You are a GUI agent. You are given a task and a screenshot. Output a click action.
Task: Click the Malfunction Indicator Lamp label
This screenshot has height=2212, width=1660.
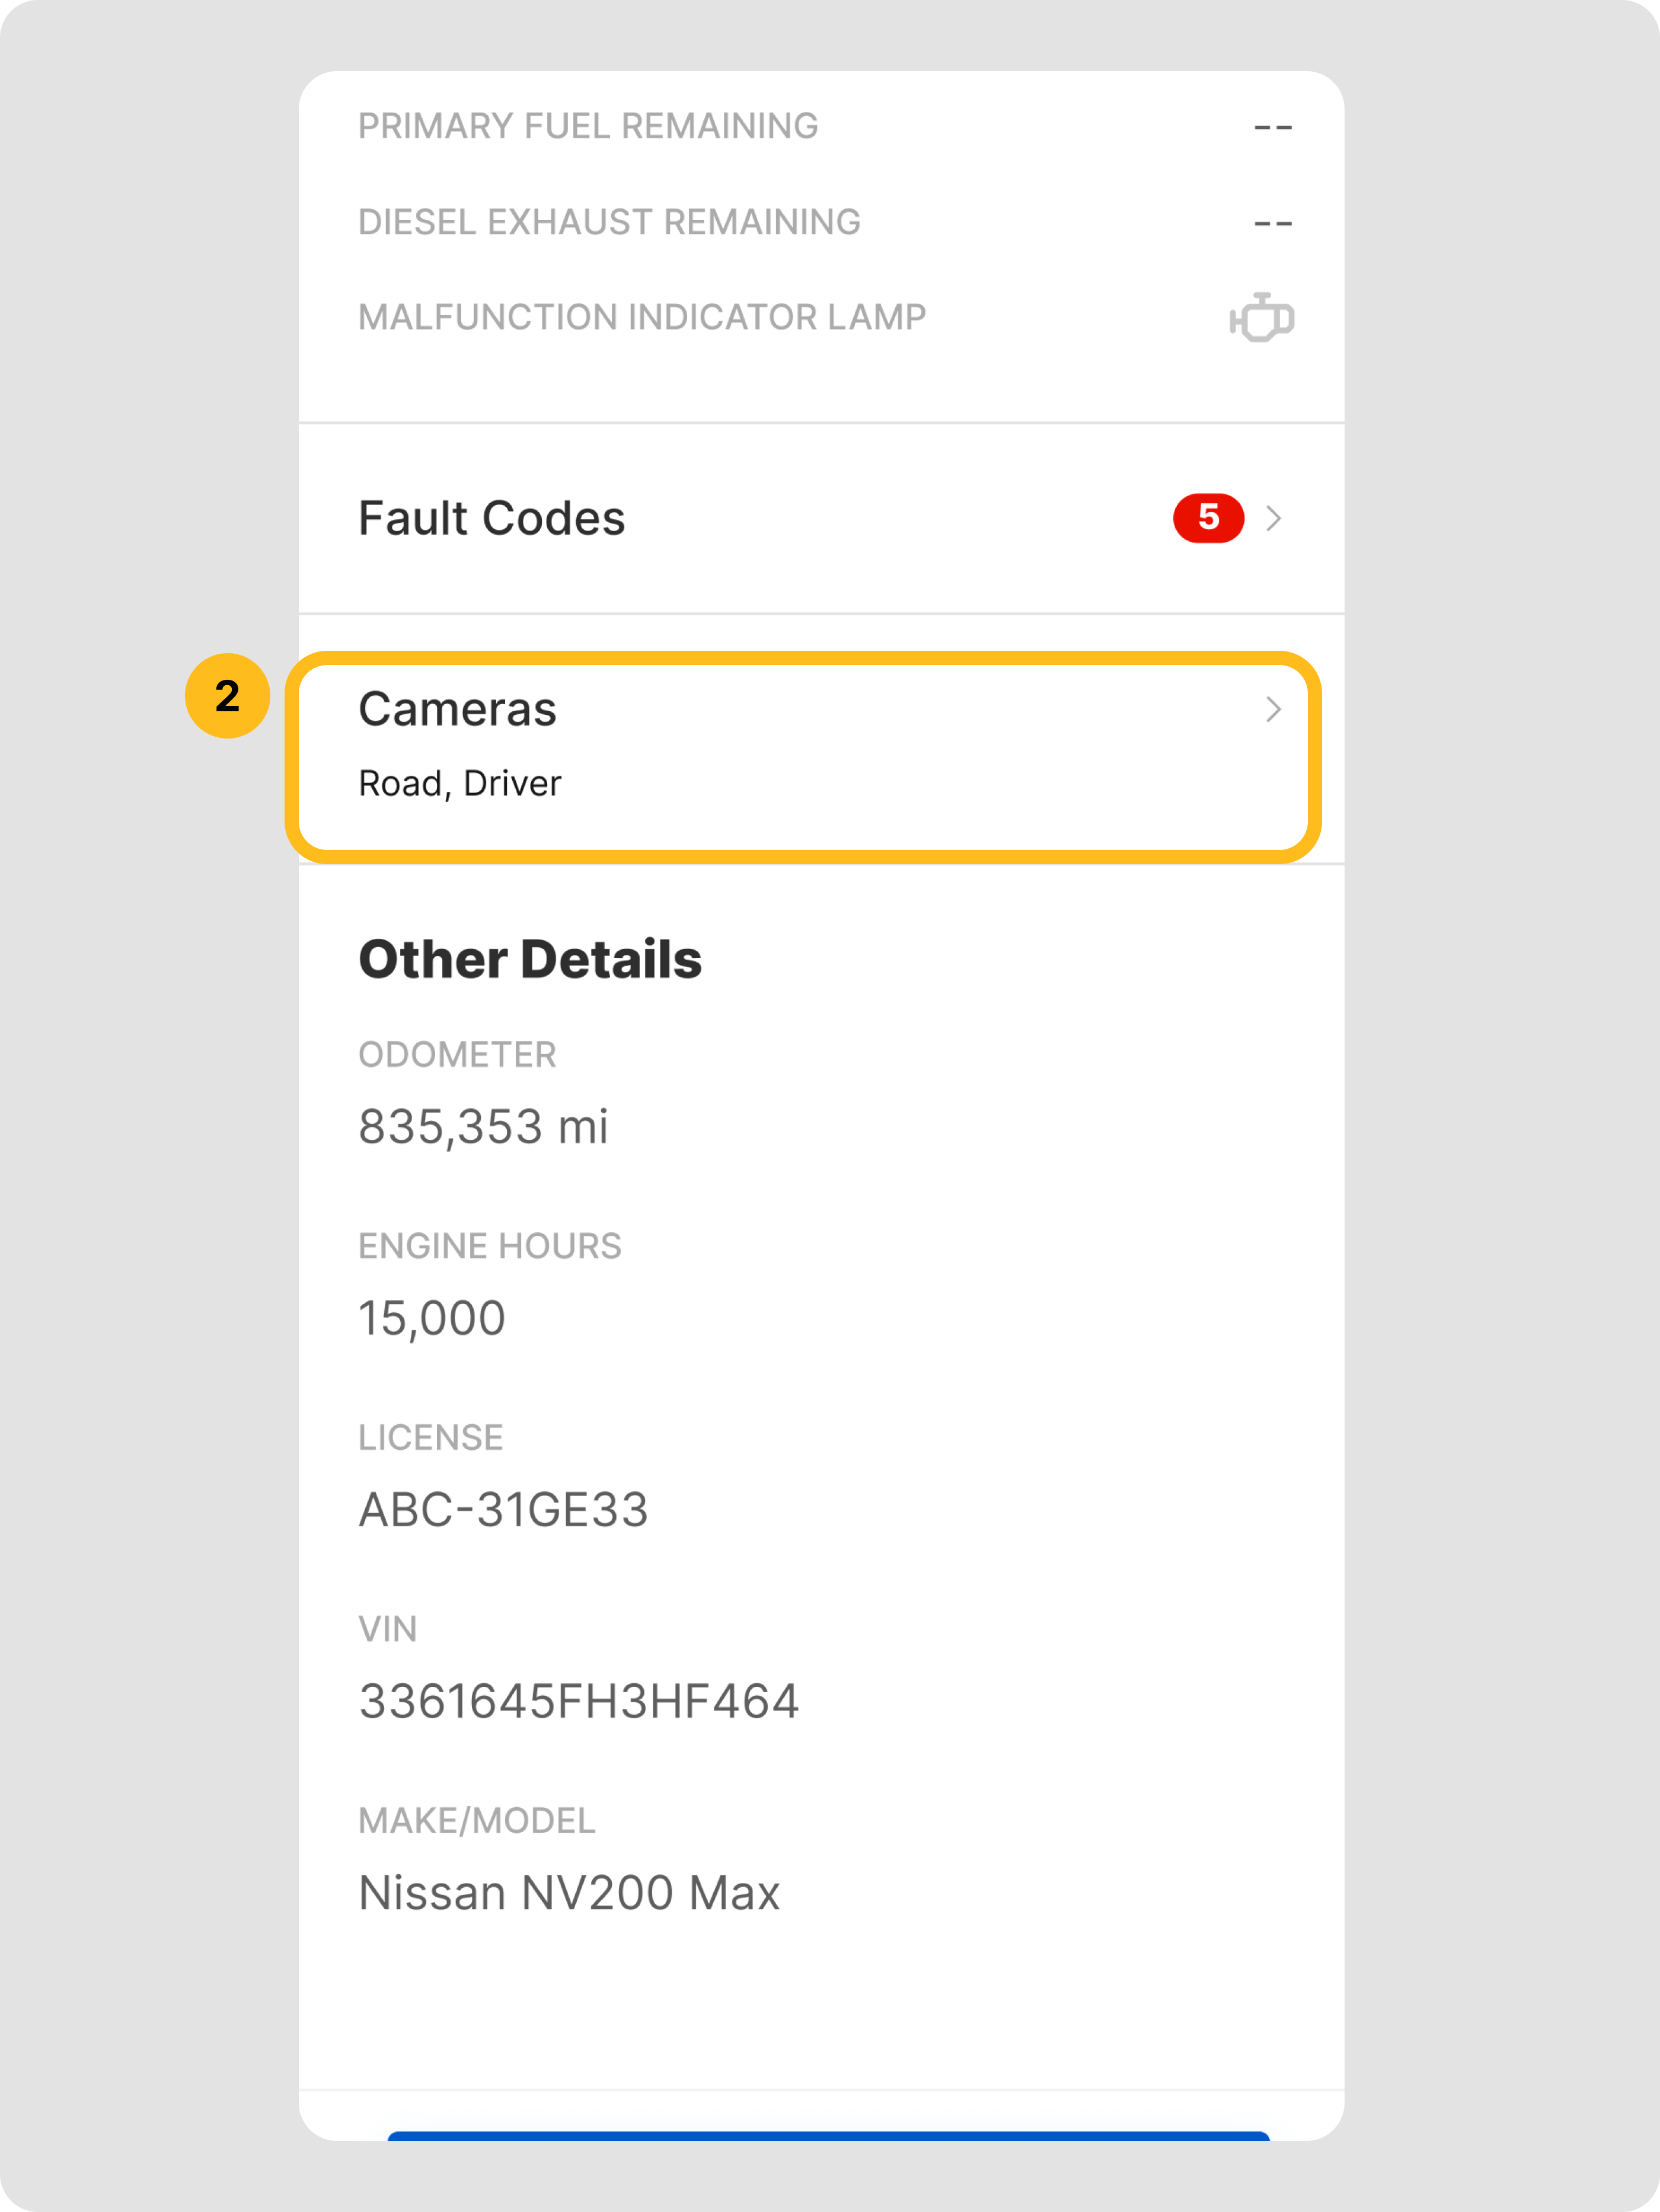coord(642,317)
